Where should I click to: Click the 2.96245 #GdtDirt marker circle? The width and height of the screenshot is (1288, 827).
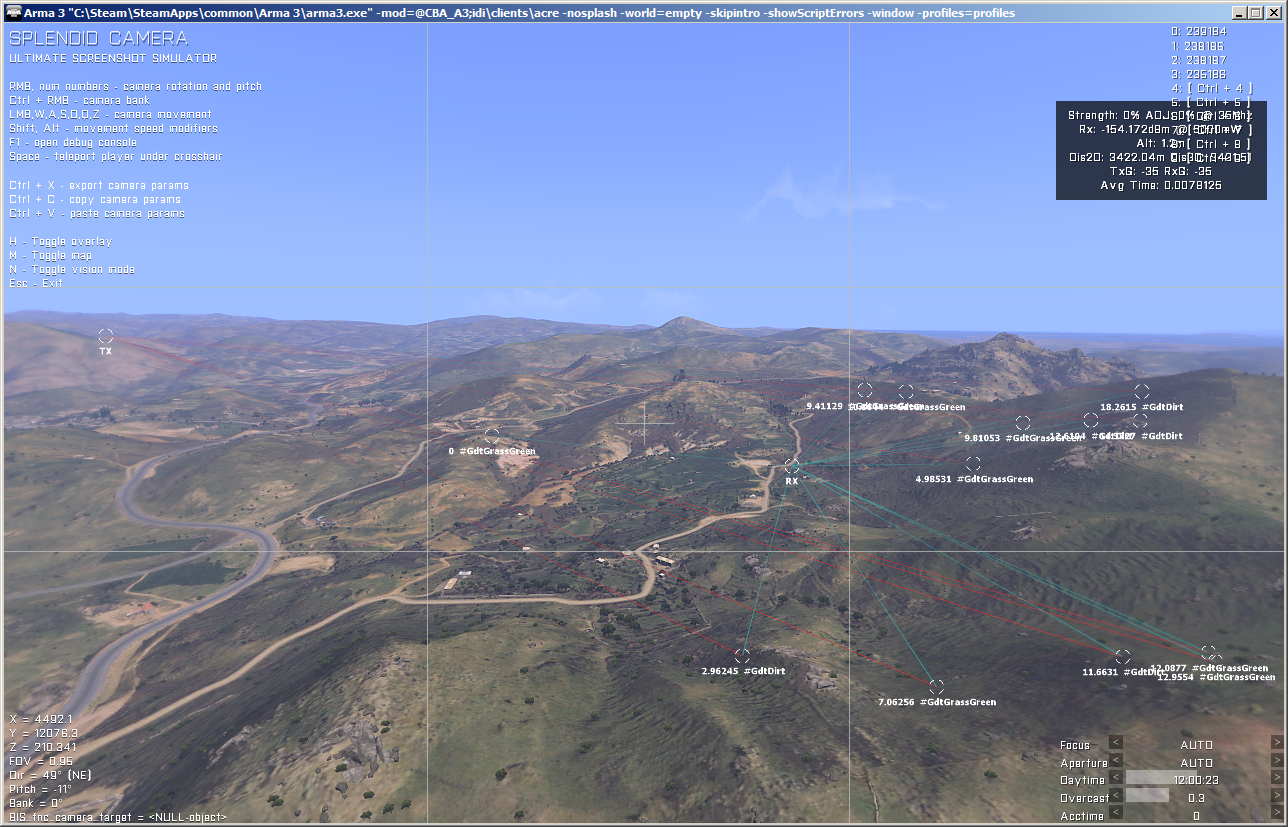(x=742, y=656)
